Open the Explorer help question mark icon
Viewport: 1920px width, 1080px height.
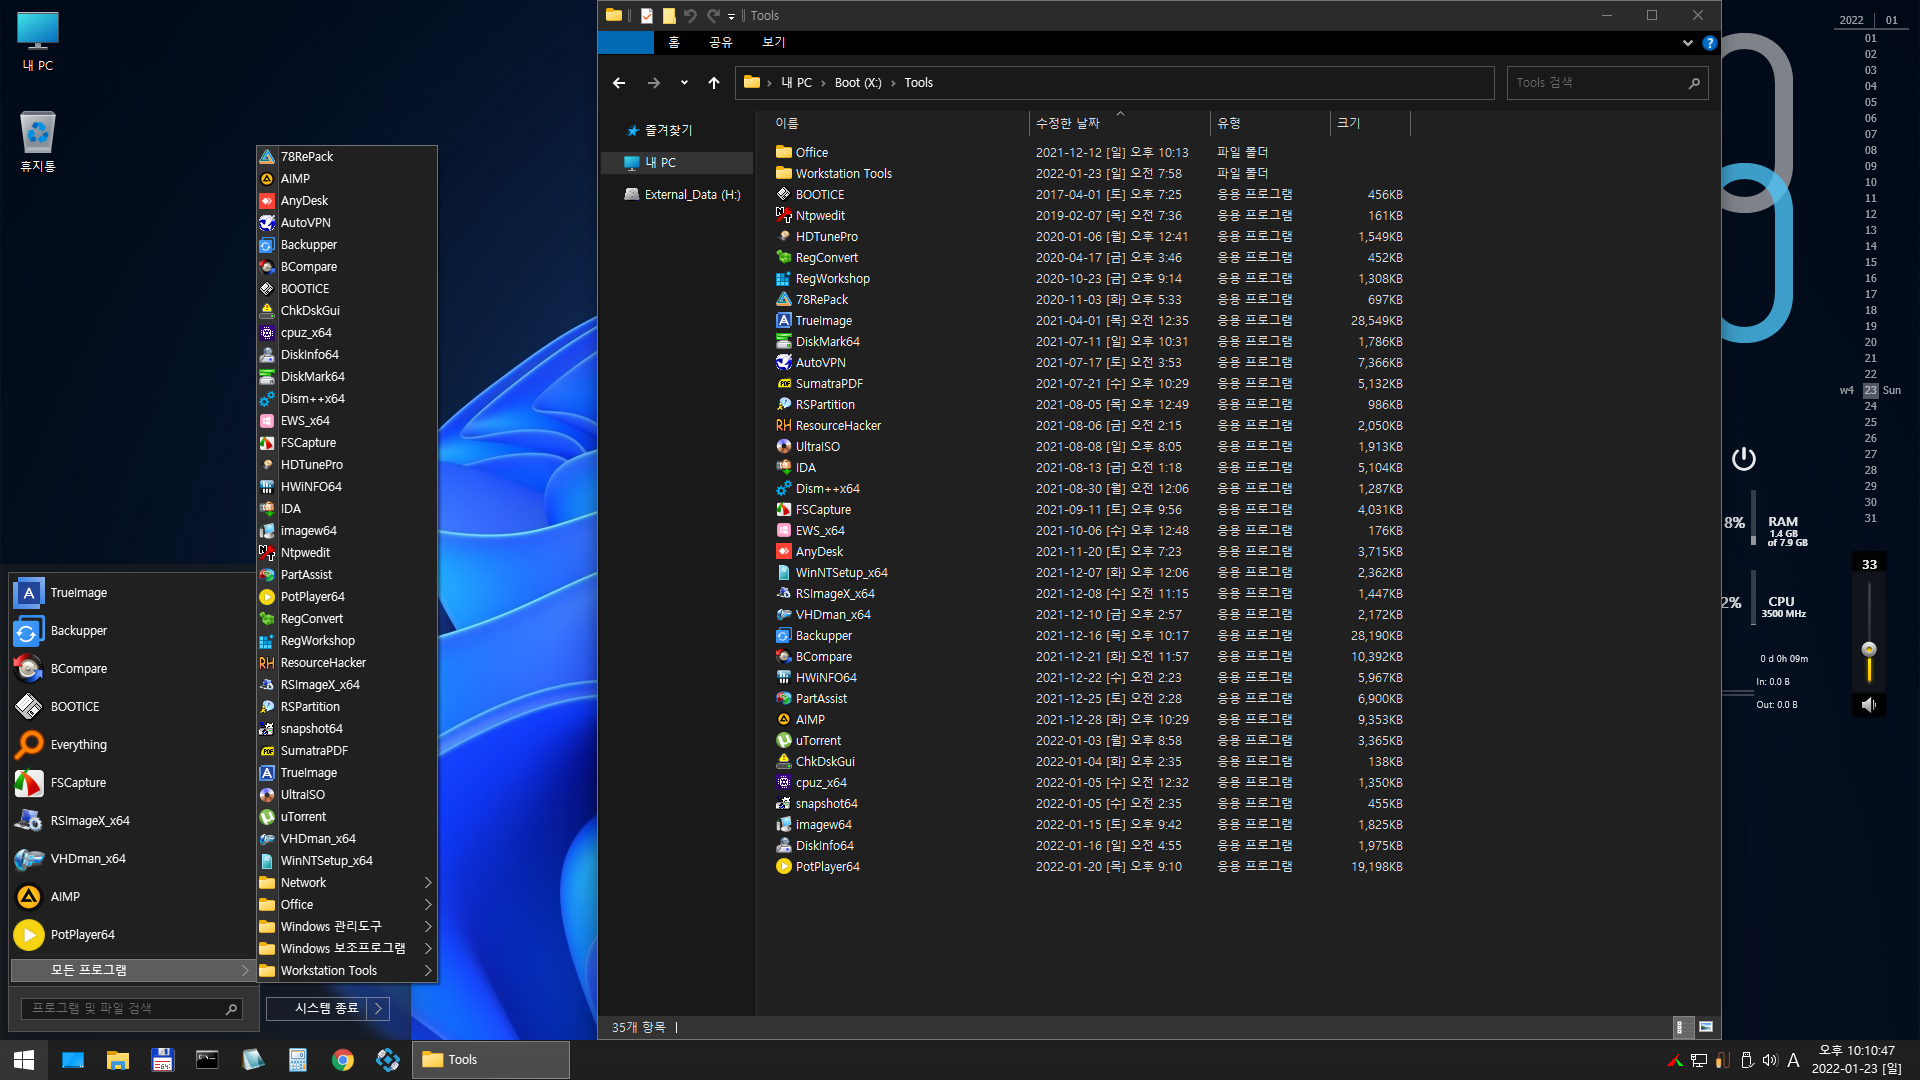tap(1709, 43)
